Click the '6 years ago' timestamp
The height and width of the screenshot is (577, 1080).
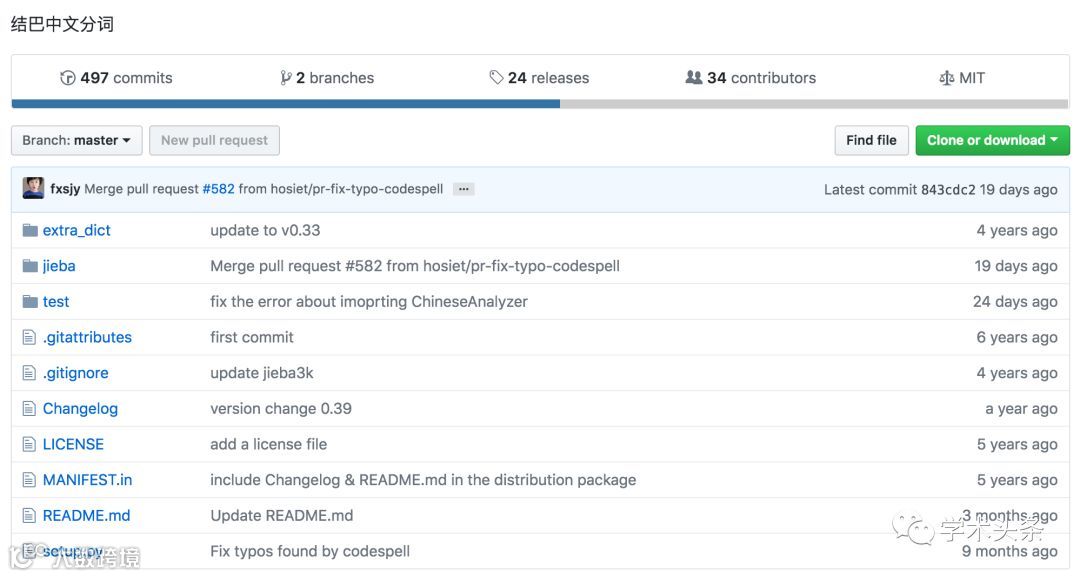coord(1017,337)
